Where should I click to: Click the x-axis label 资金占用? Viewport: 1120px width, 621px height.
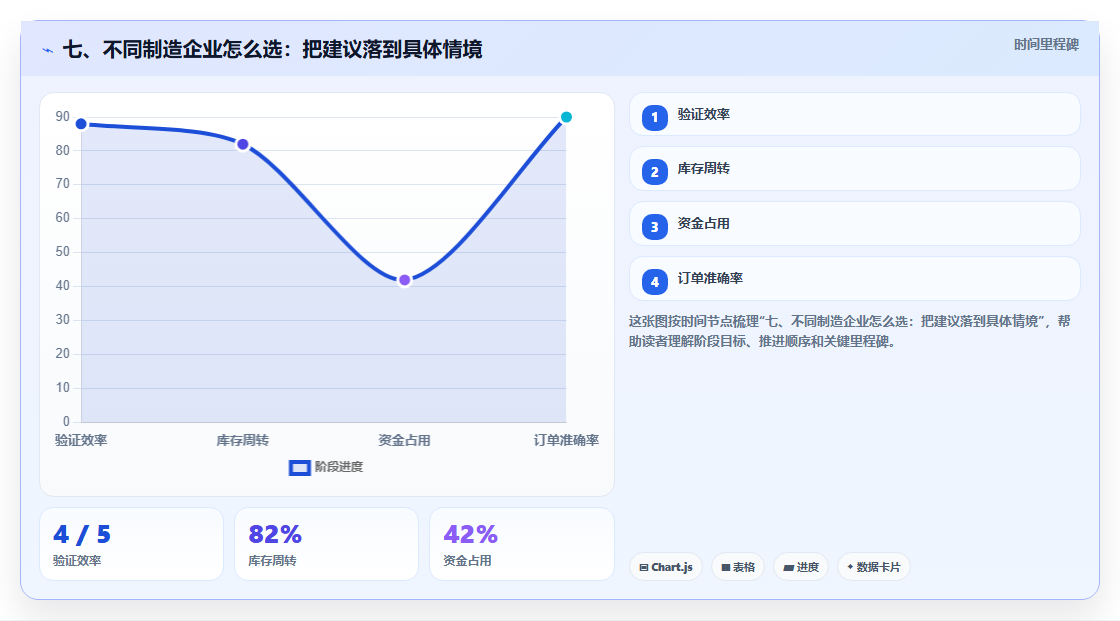point(404,441)
